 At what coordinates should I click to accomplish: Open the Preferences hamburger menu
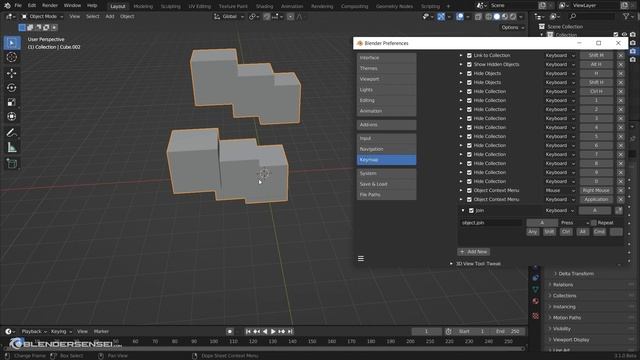pos(361,258)
